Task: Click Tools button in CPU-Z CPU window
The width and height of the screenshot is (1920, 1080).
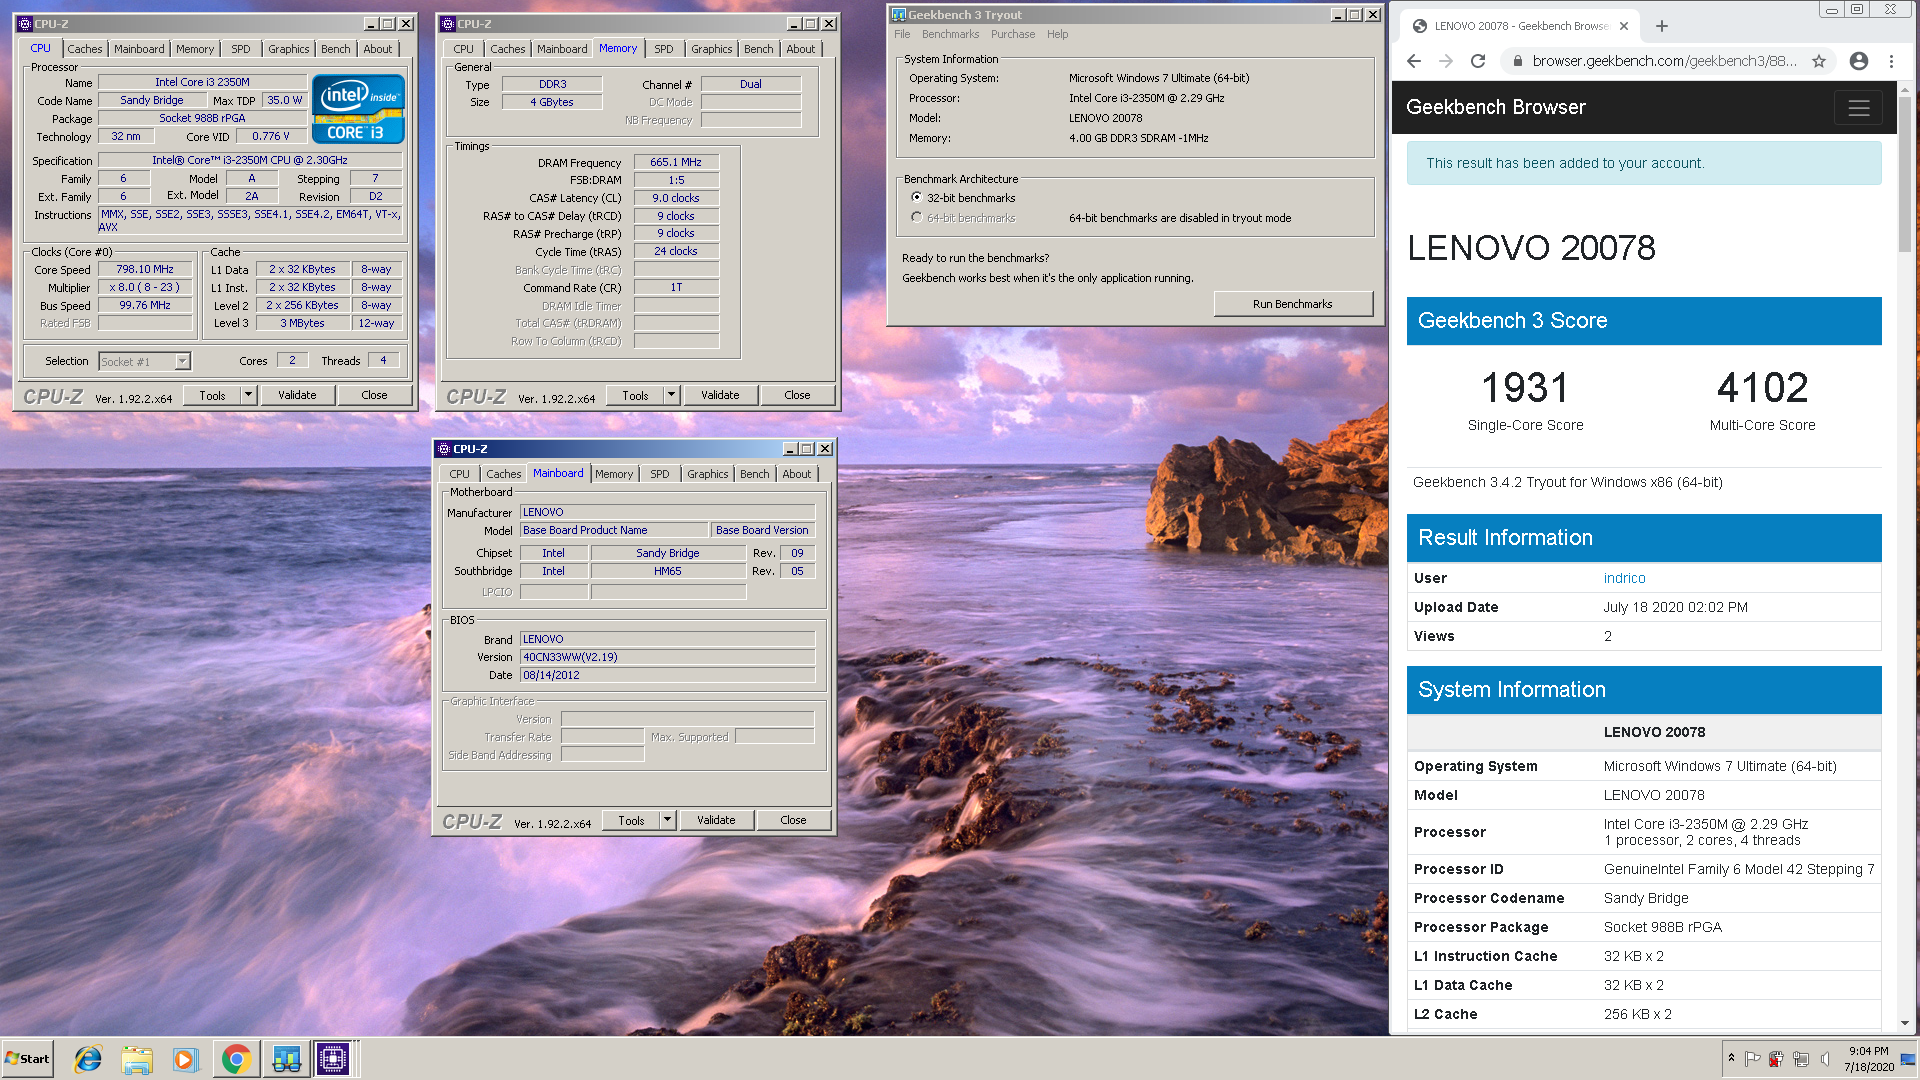Action: pos(212,395)
